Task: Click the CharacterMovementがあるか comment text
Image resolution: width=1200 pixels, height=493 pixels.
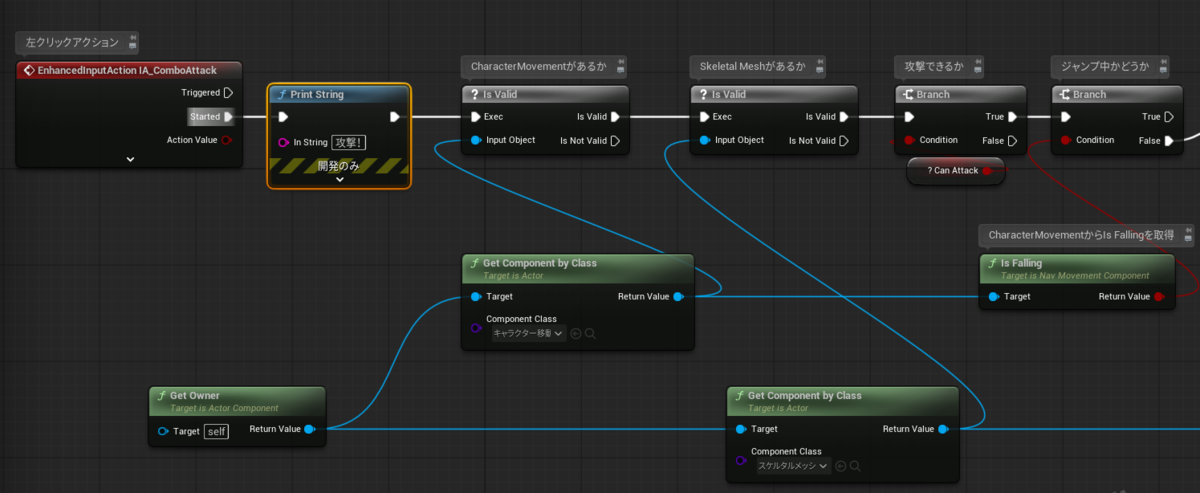Action: (539, 66)
